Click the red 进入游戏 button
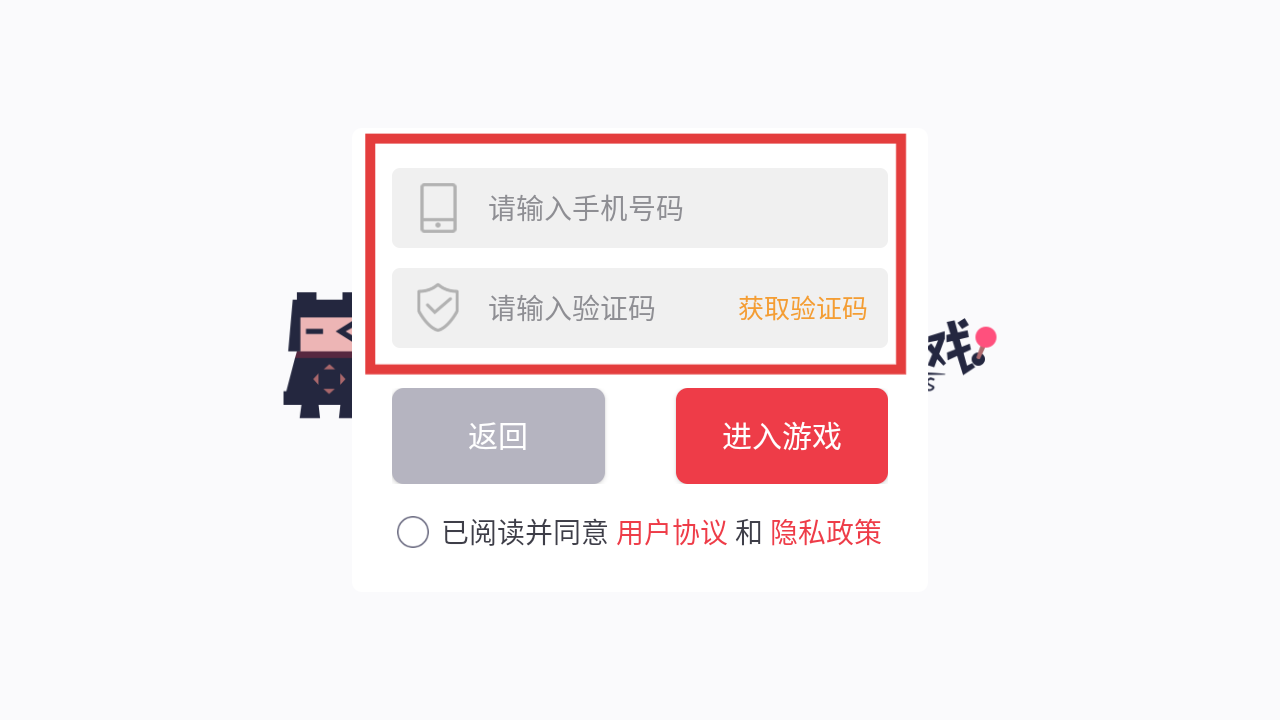The width and height of the screenshot is (1280, 720). coord(782,436)
